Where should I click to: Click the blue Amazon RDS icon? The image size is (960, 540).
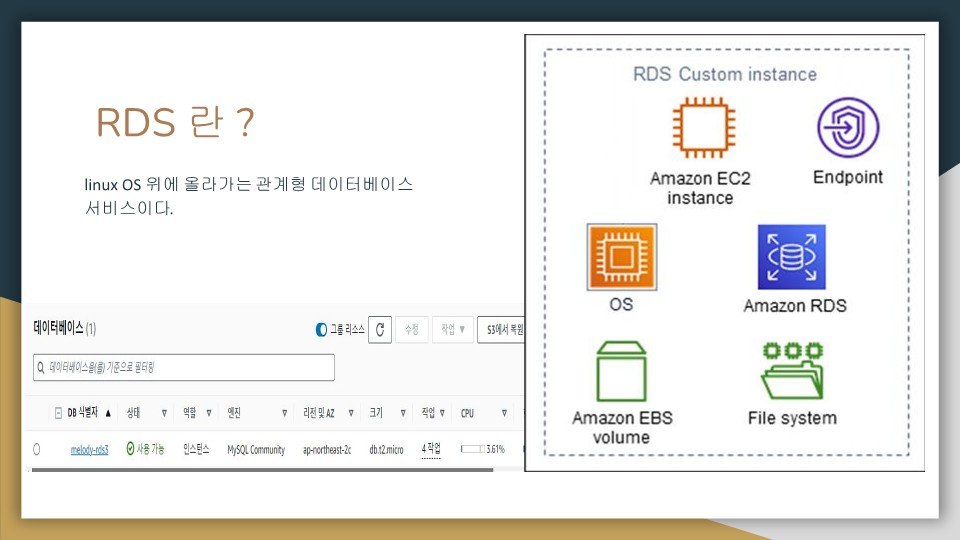[x=792, y=257]
